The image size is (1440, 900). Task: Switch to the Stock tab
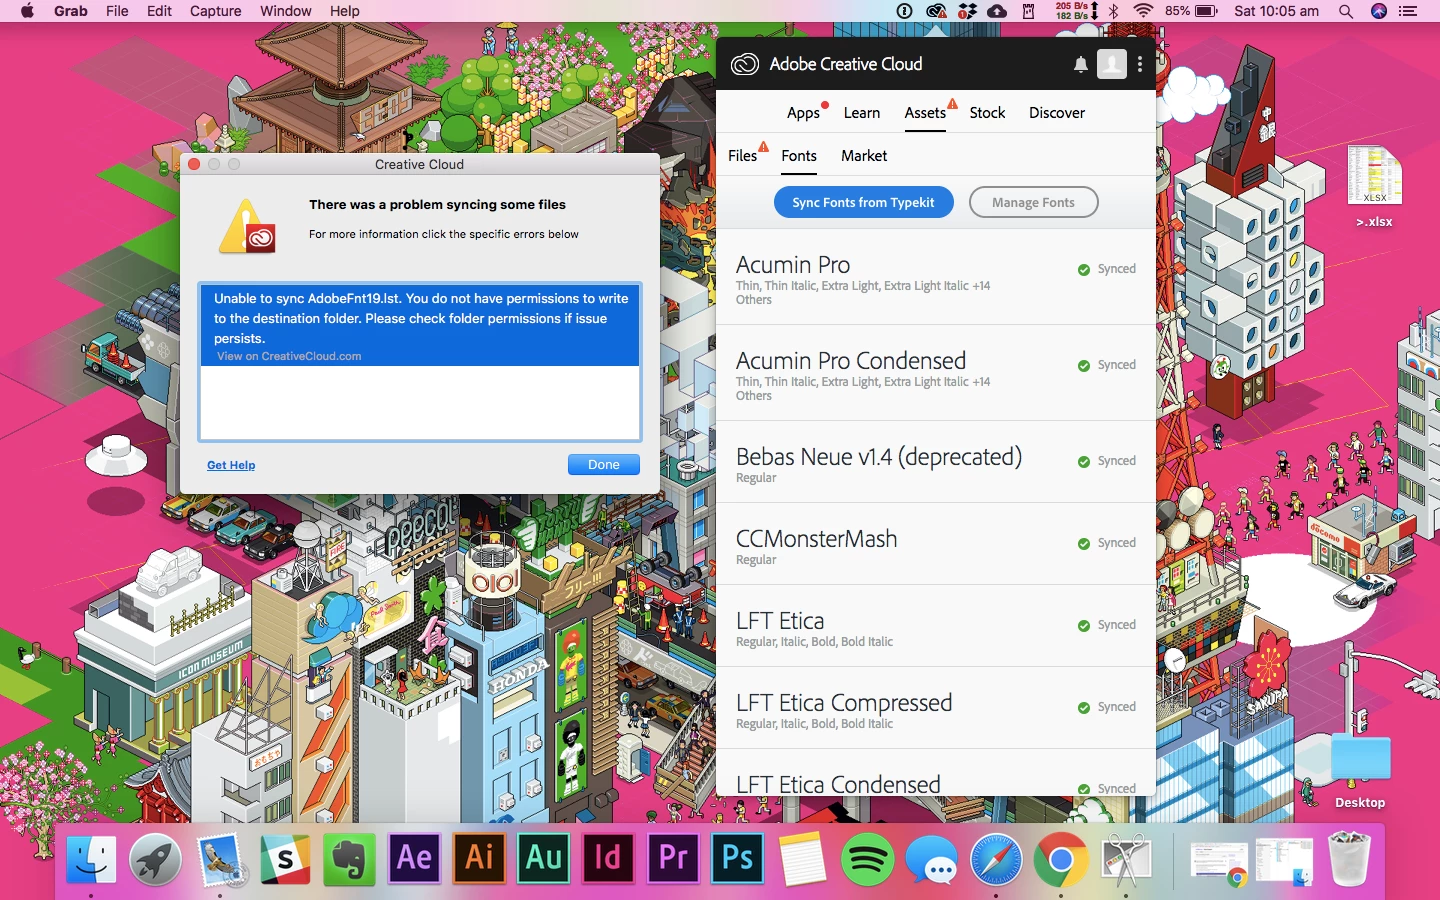[987, 113]
